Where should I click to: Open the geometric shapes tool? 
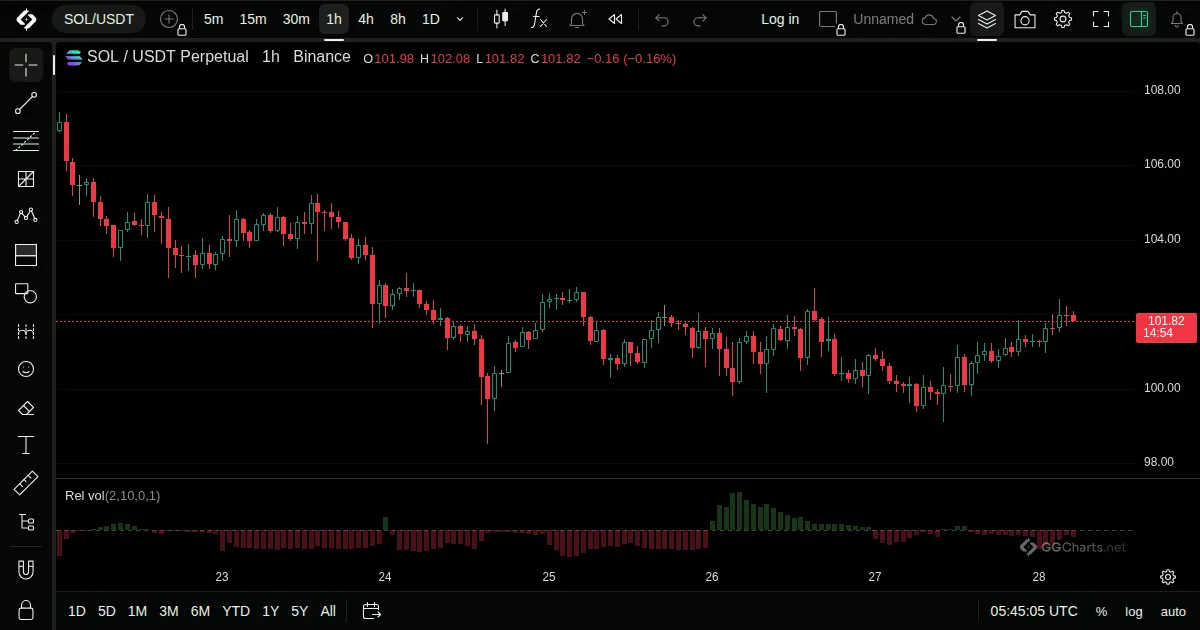[26, 293]
